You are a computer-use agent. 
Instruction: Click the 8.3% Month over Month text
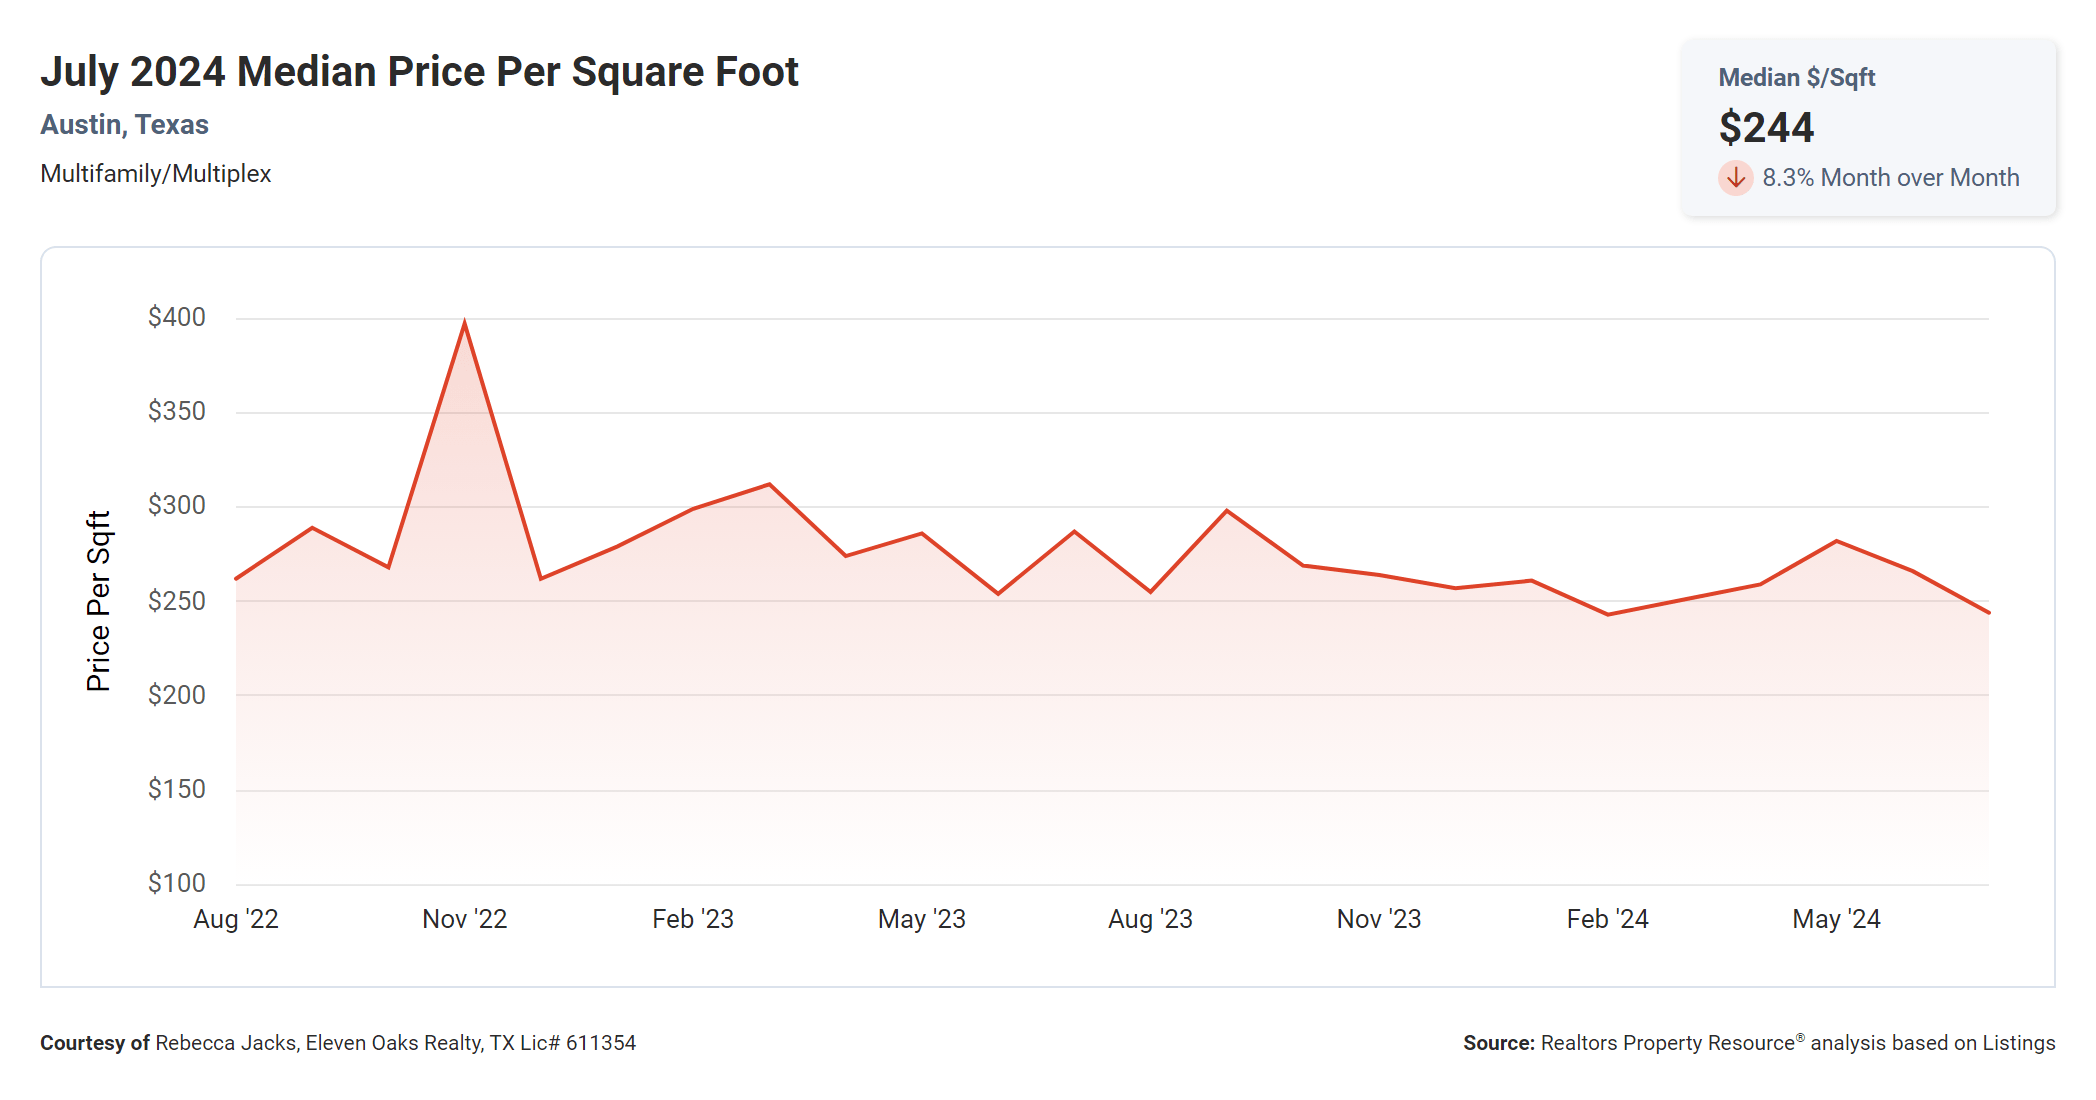1890,178
